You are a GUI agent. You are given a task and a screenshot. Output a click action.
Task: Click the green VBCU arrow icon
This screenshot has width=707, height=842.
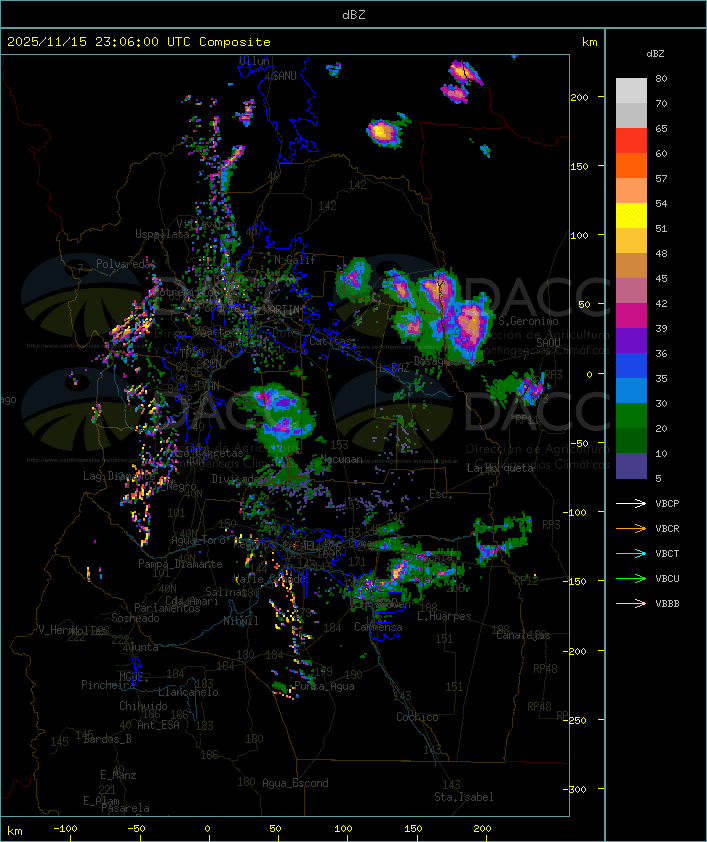[x=631, y=578]
